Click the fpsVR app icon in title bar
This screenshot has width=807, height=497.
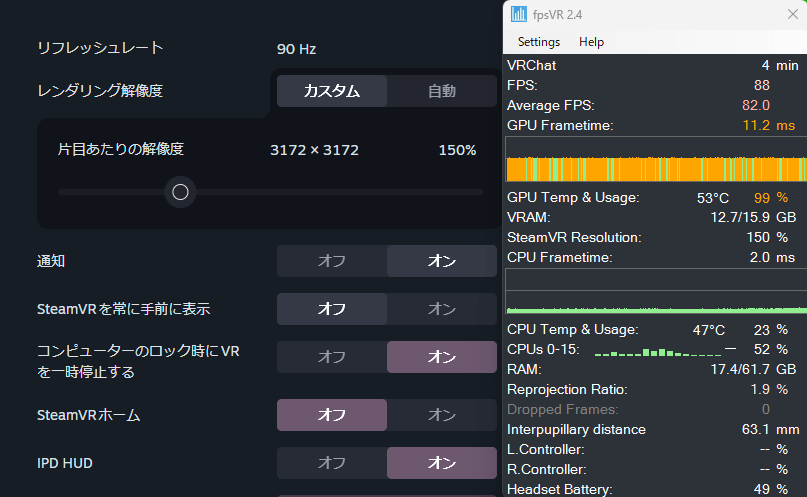[518, 14]
